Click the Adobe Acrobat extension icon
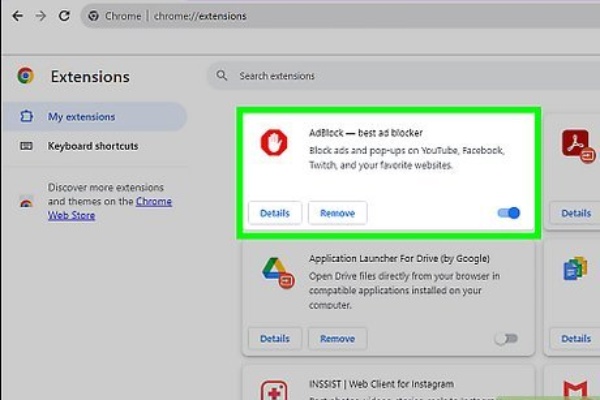This screenshot has width=600, height=400. click(x=577, y=145)
